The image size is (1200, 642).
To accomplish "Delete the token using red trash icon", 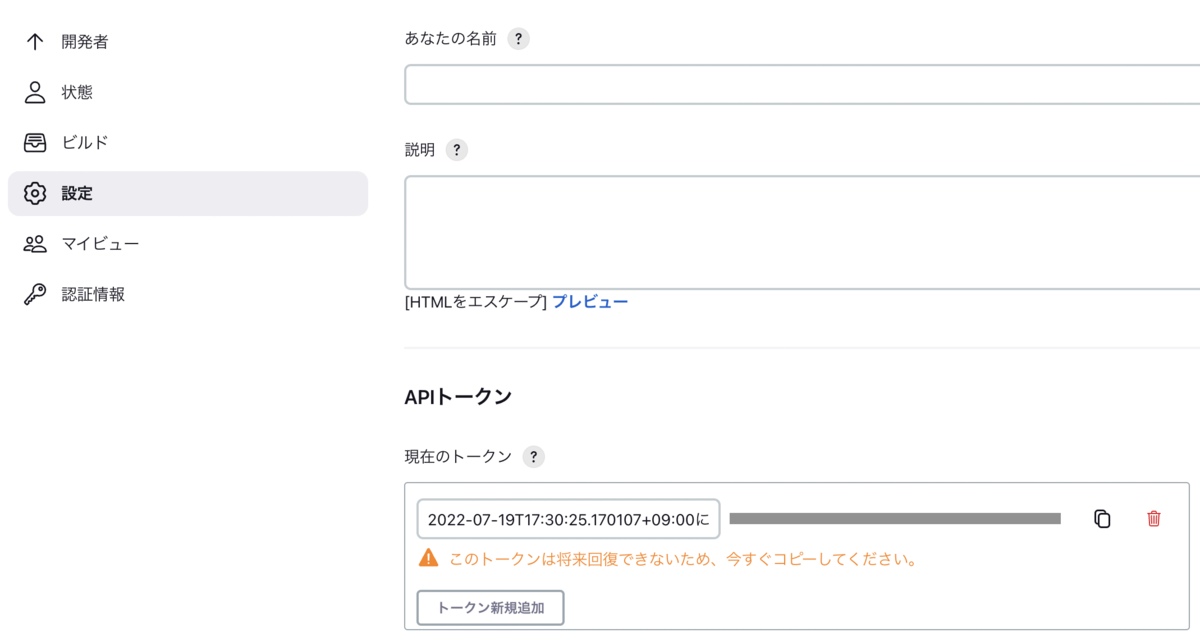I will (1154, 518).
